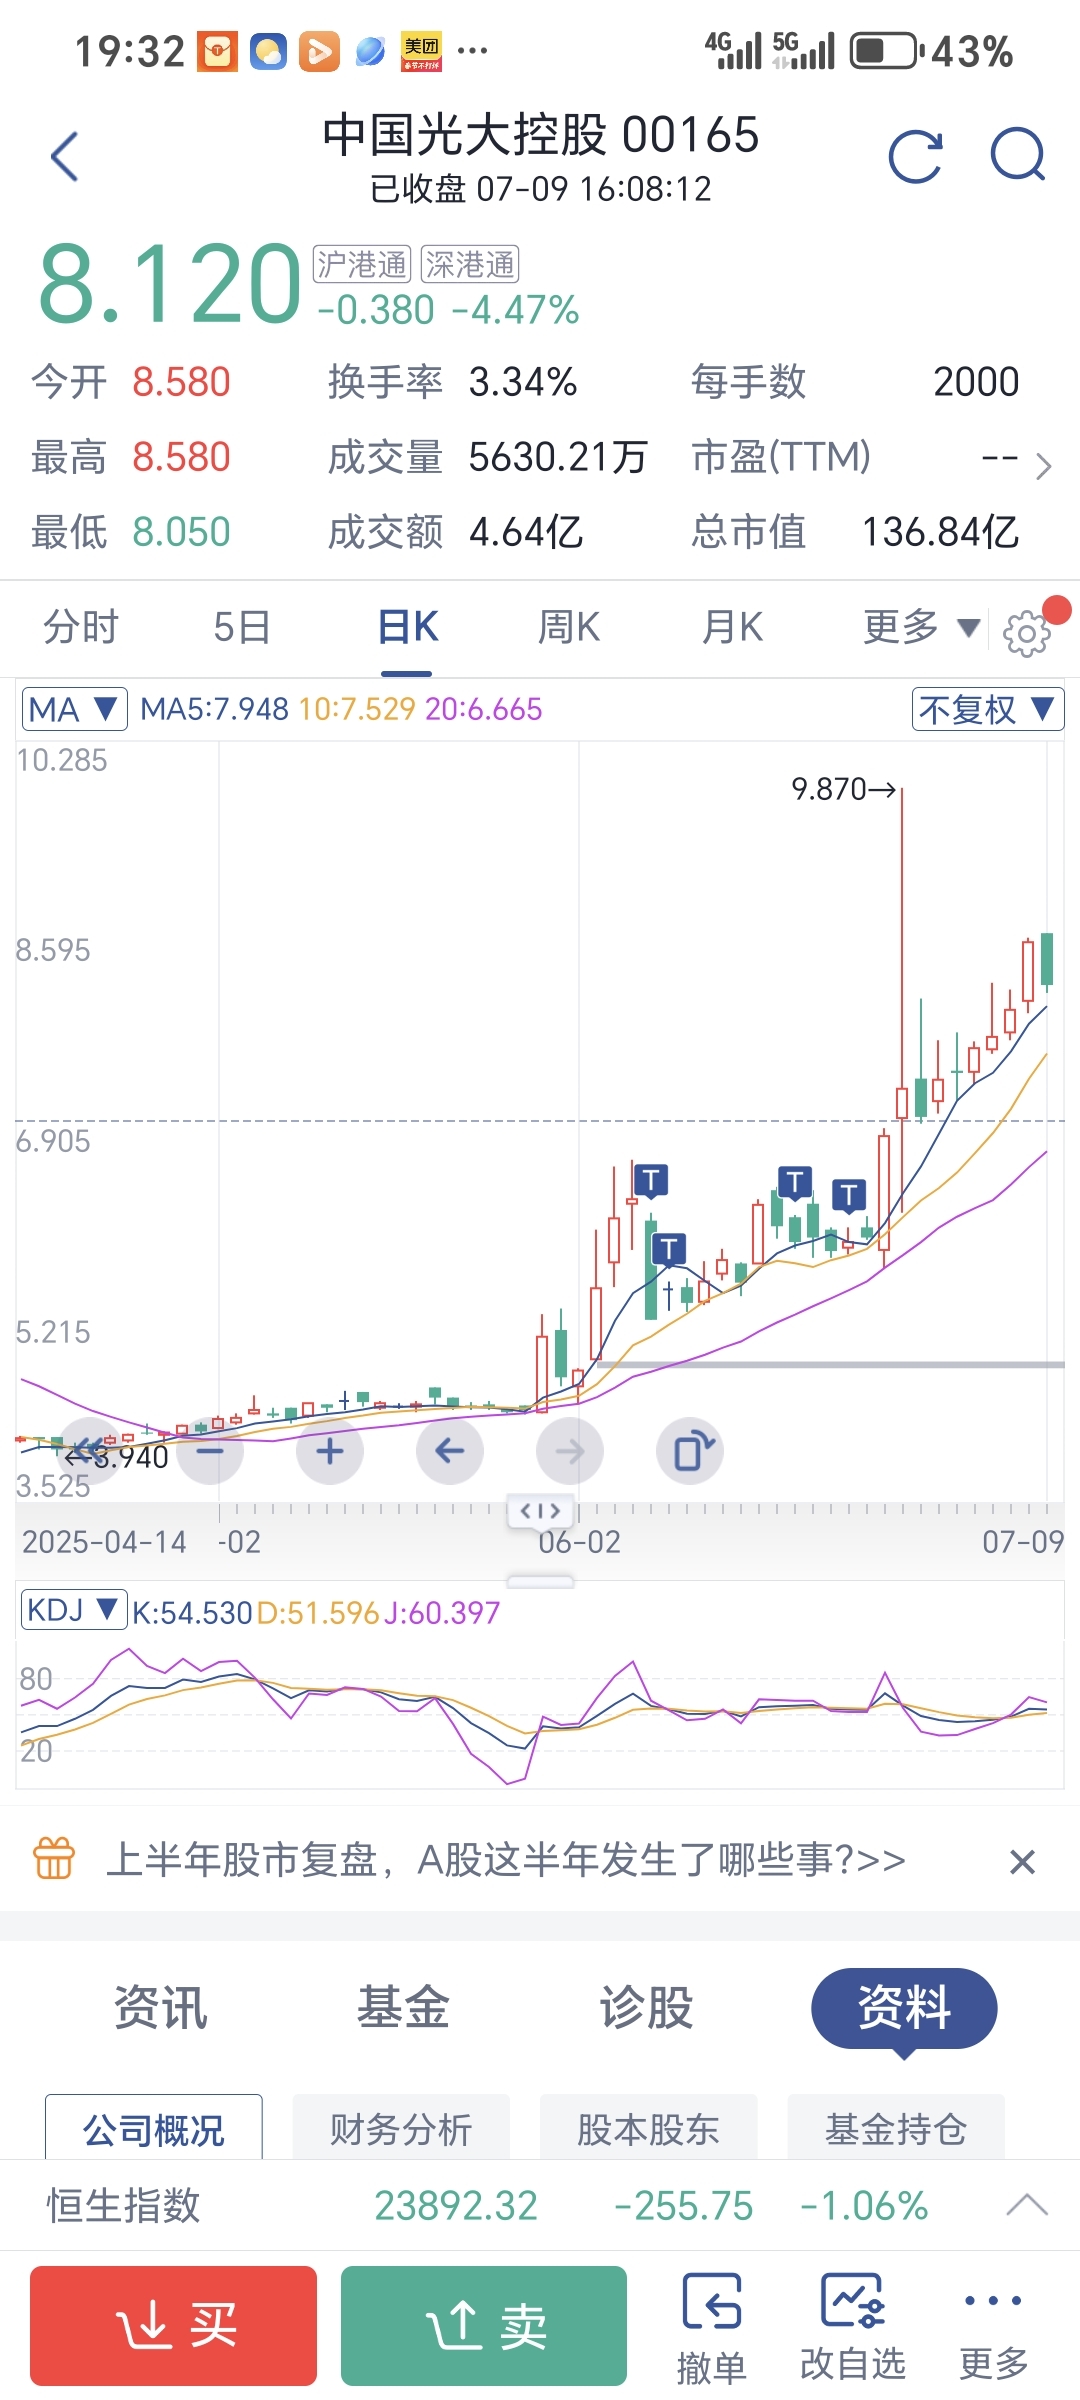Image resolution: width=1080 pixels, height=2400 pixels.
Task: Jump to earliest chart data double-arrow
Action: pyautogui.click(x=90, y=1451)
